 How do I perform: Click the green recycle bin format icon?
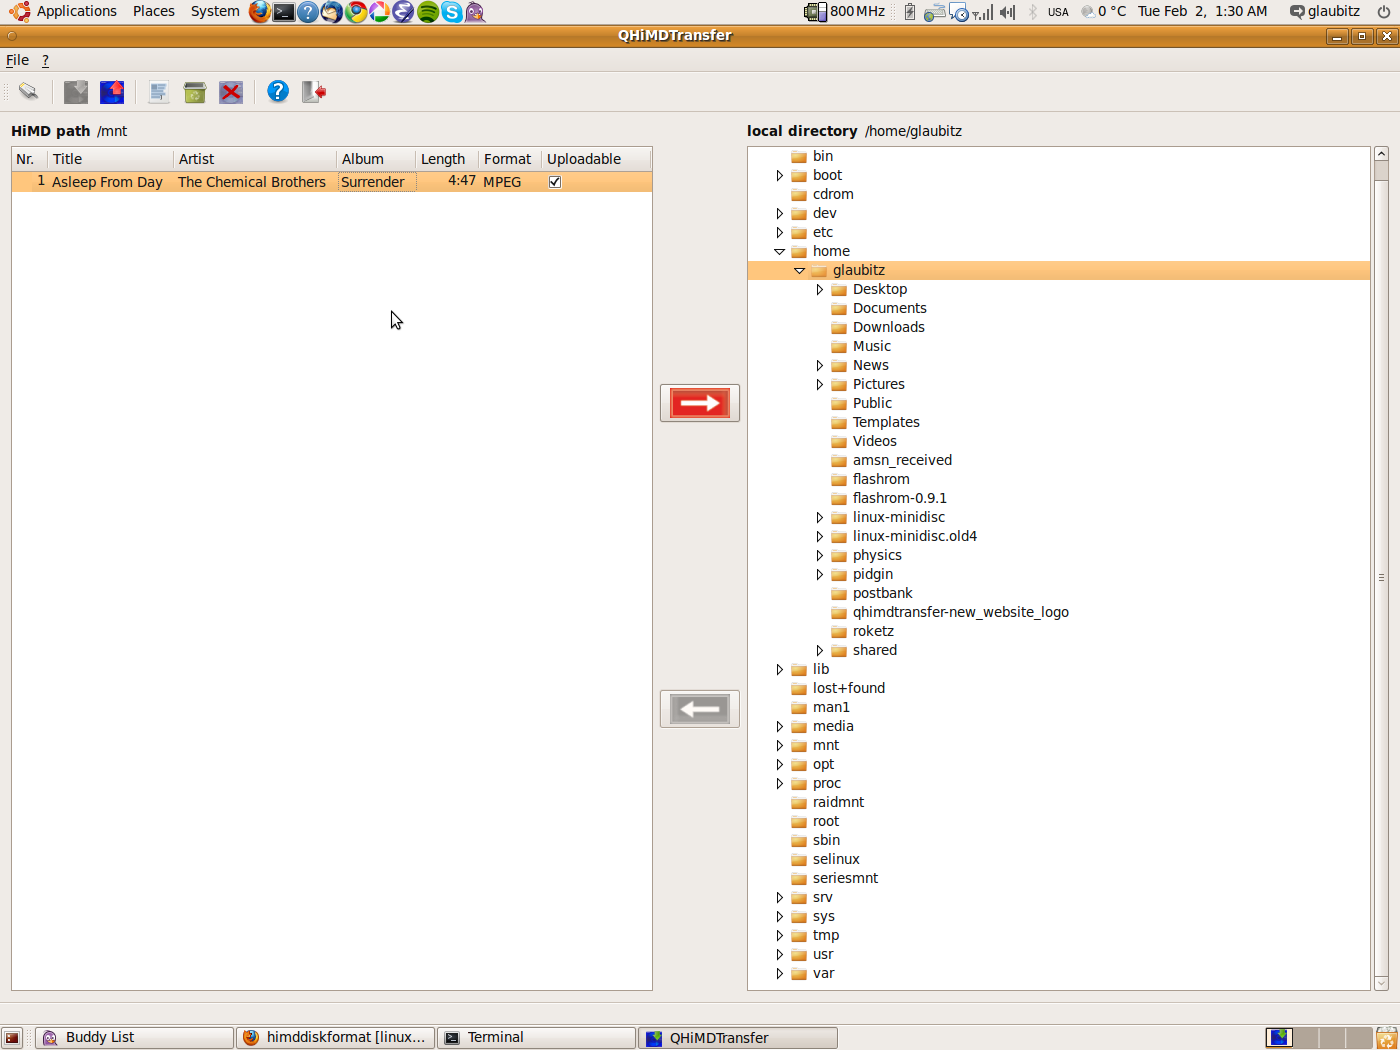[195, 92]
